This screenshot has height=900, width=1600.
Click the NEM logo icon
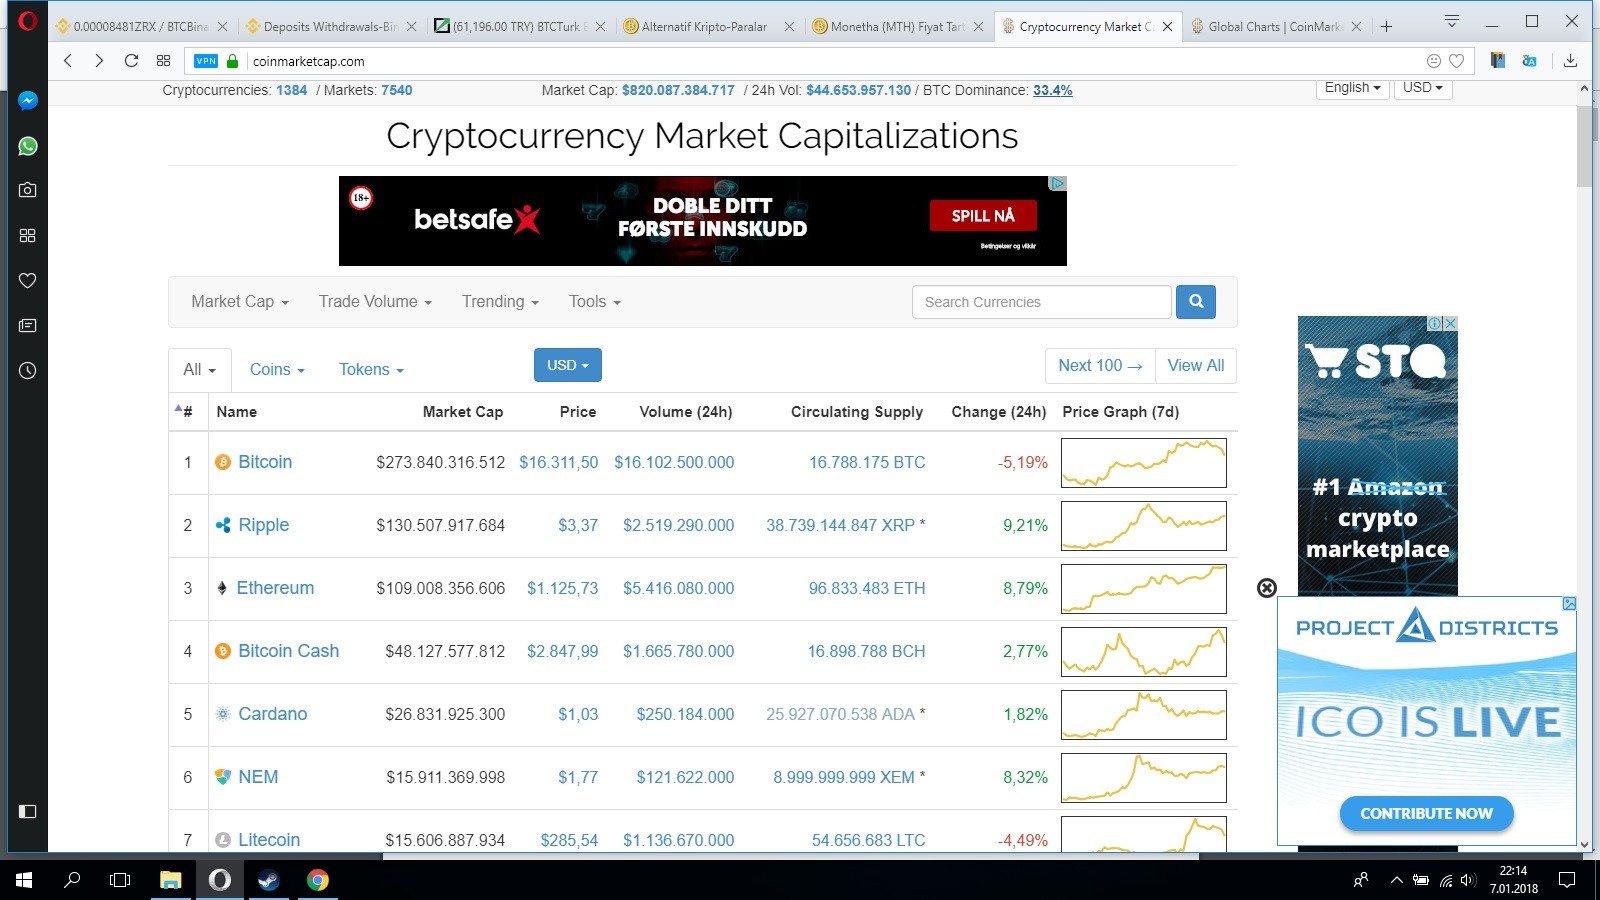tap(223, 777)
